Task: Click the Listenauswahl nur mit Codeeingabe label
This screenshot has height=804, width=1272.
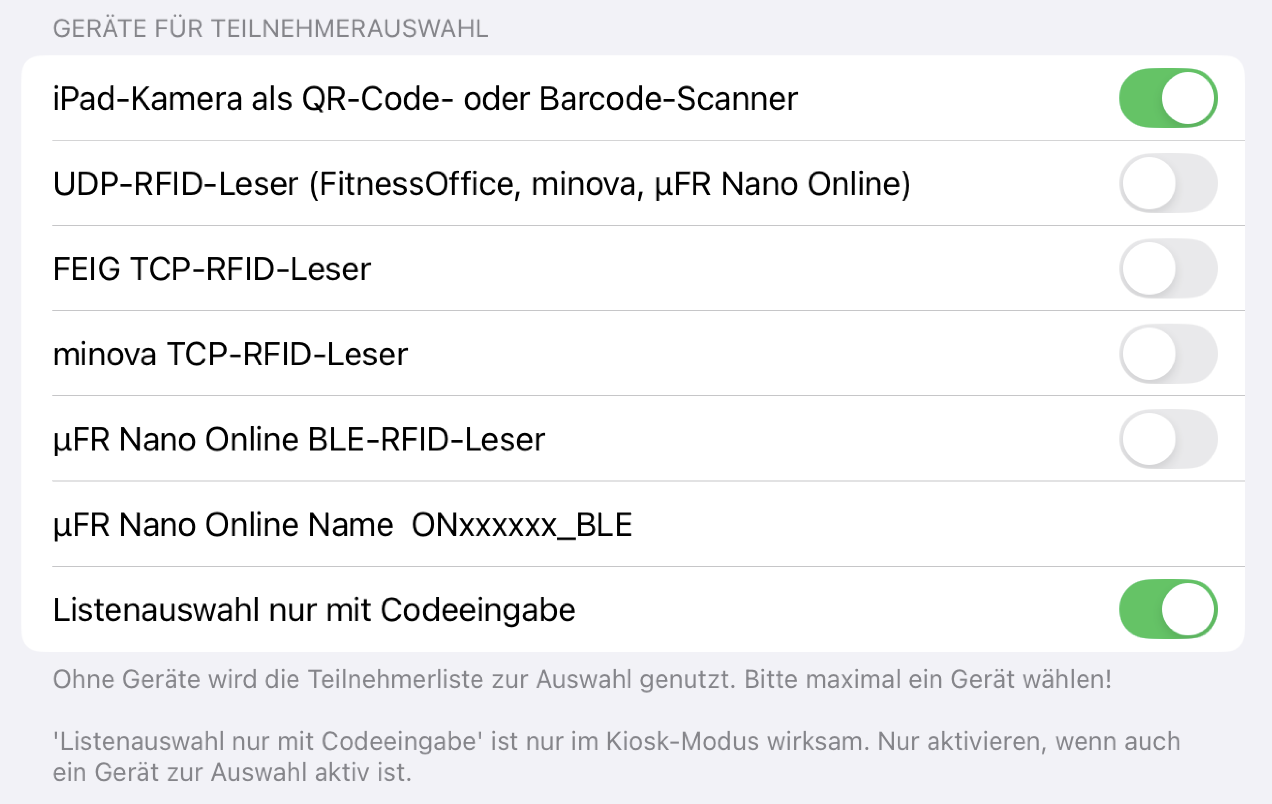Action: [314, 609]
